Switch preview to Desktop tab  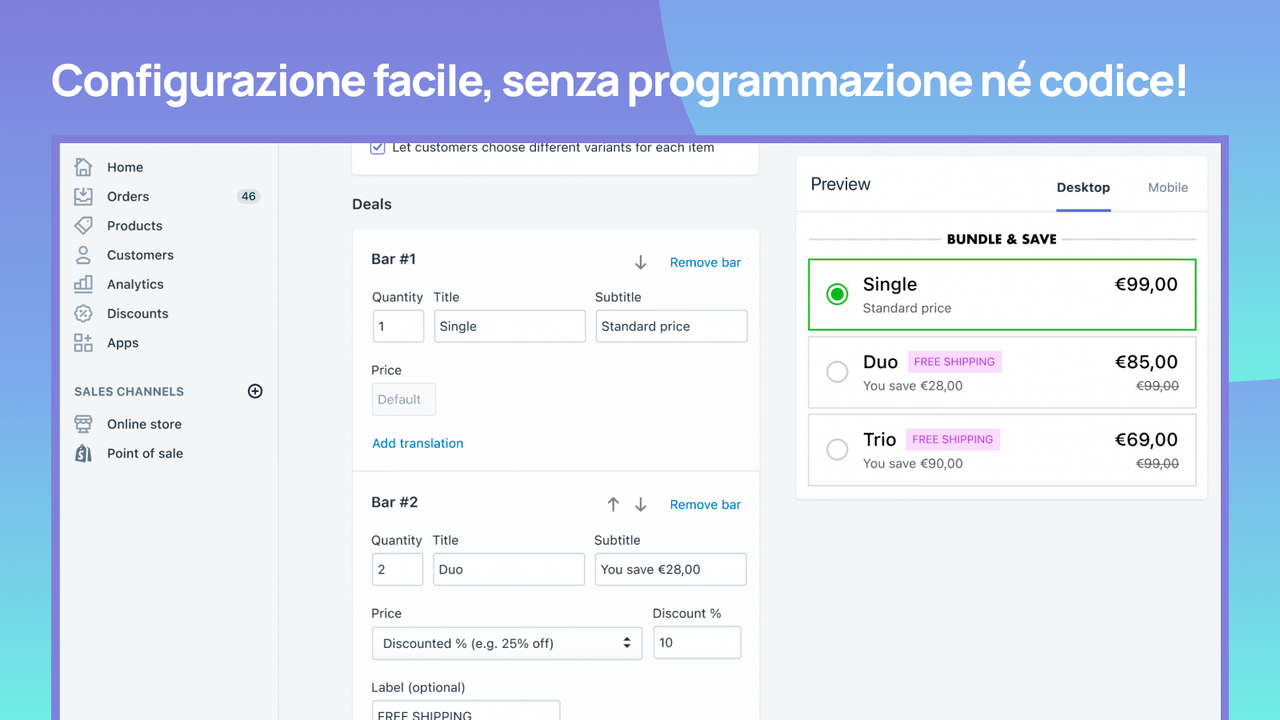pyautogui.click(x=1083, y=187)
